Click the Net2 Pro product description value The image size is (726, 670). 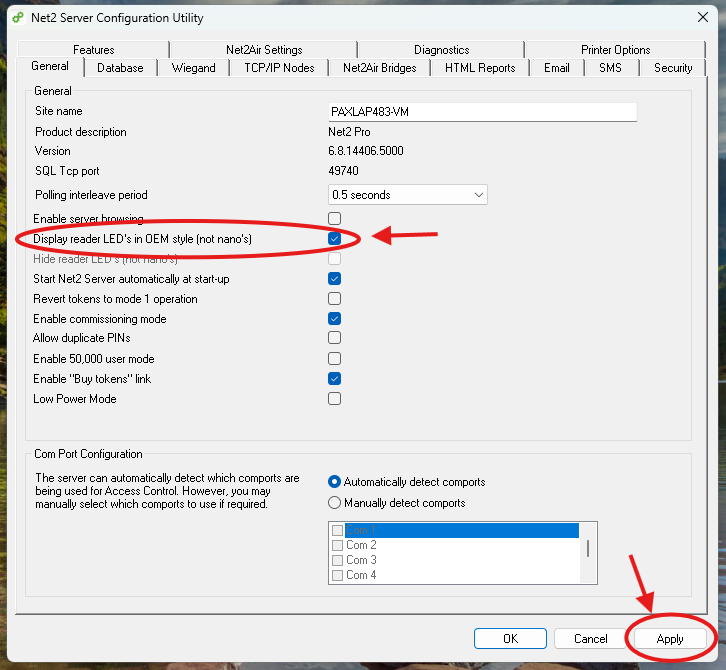coord(349,132)
